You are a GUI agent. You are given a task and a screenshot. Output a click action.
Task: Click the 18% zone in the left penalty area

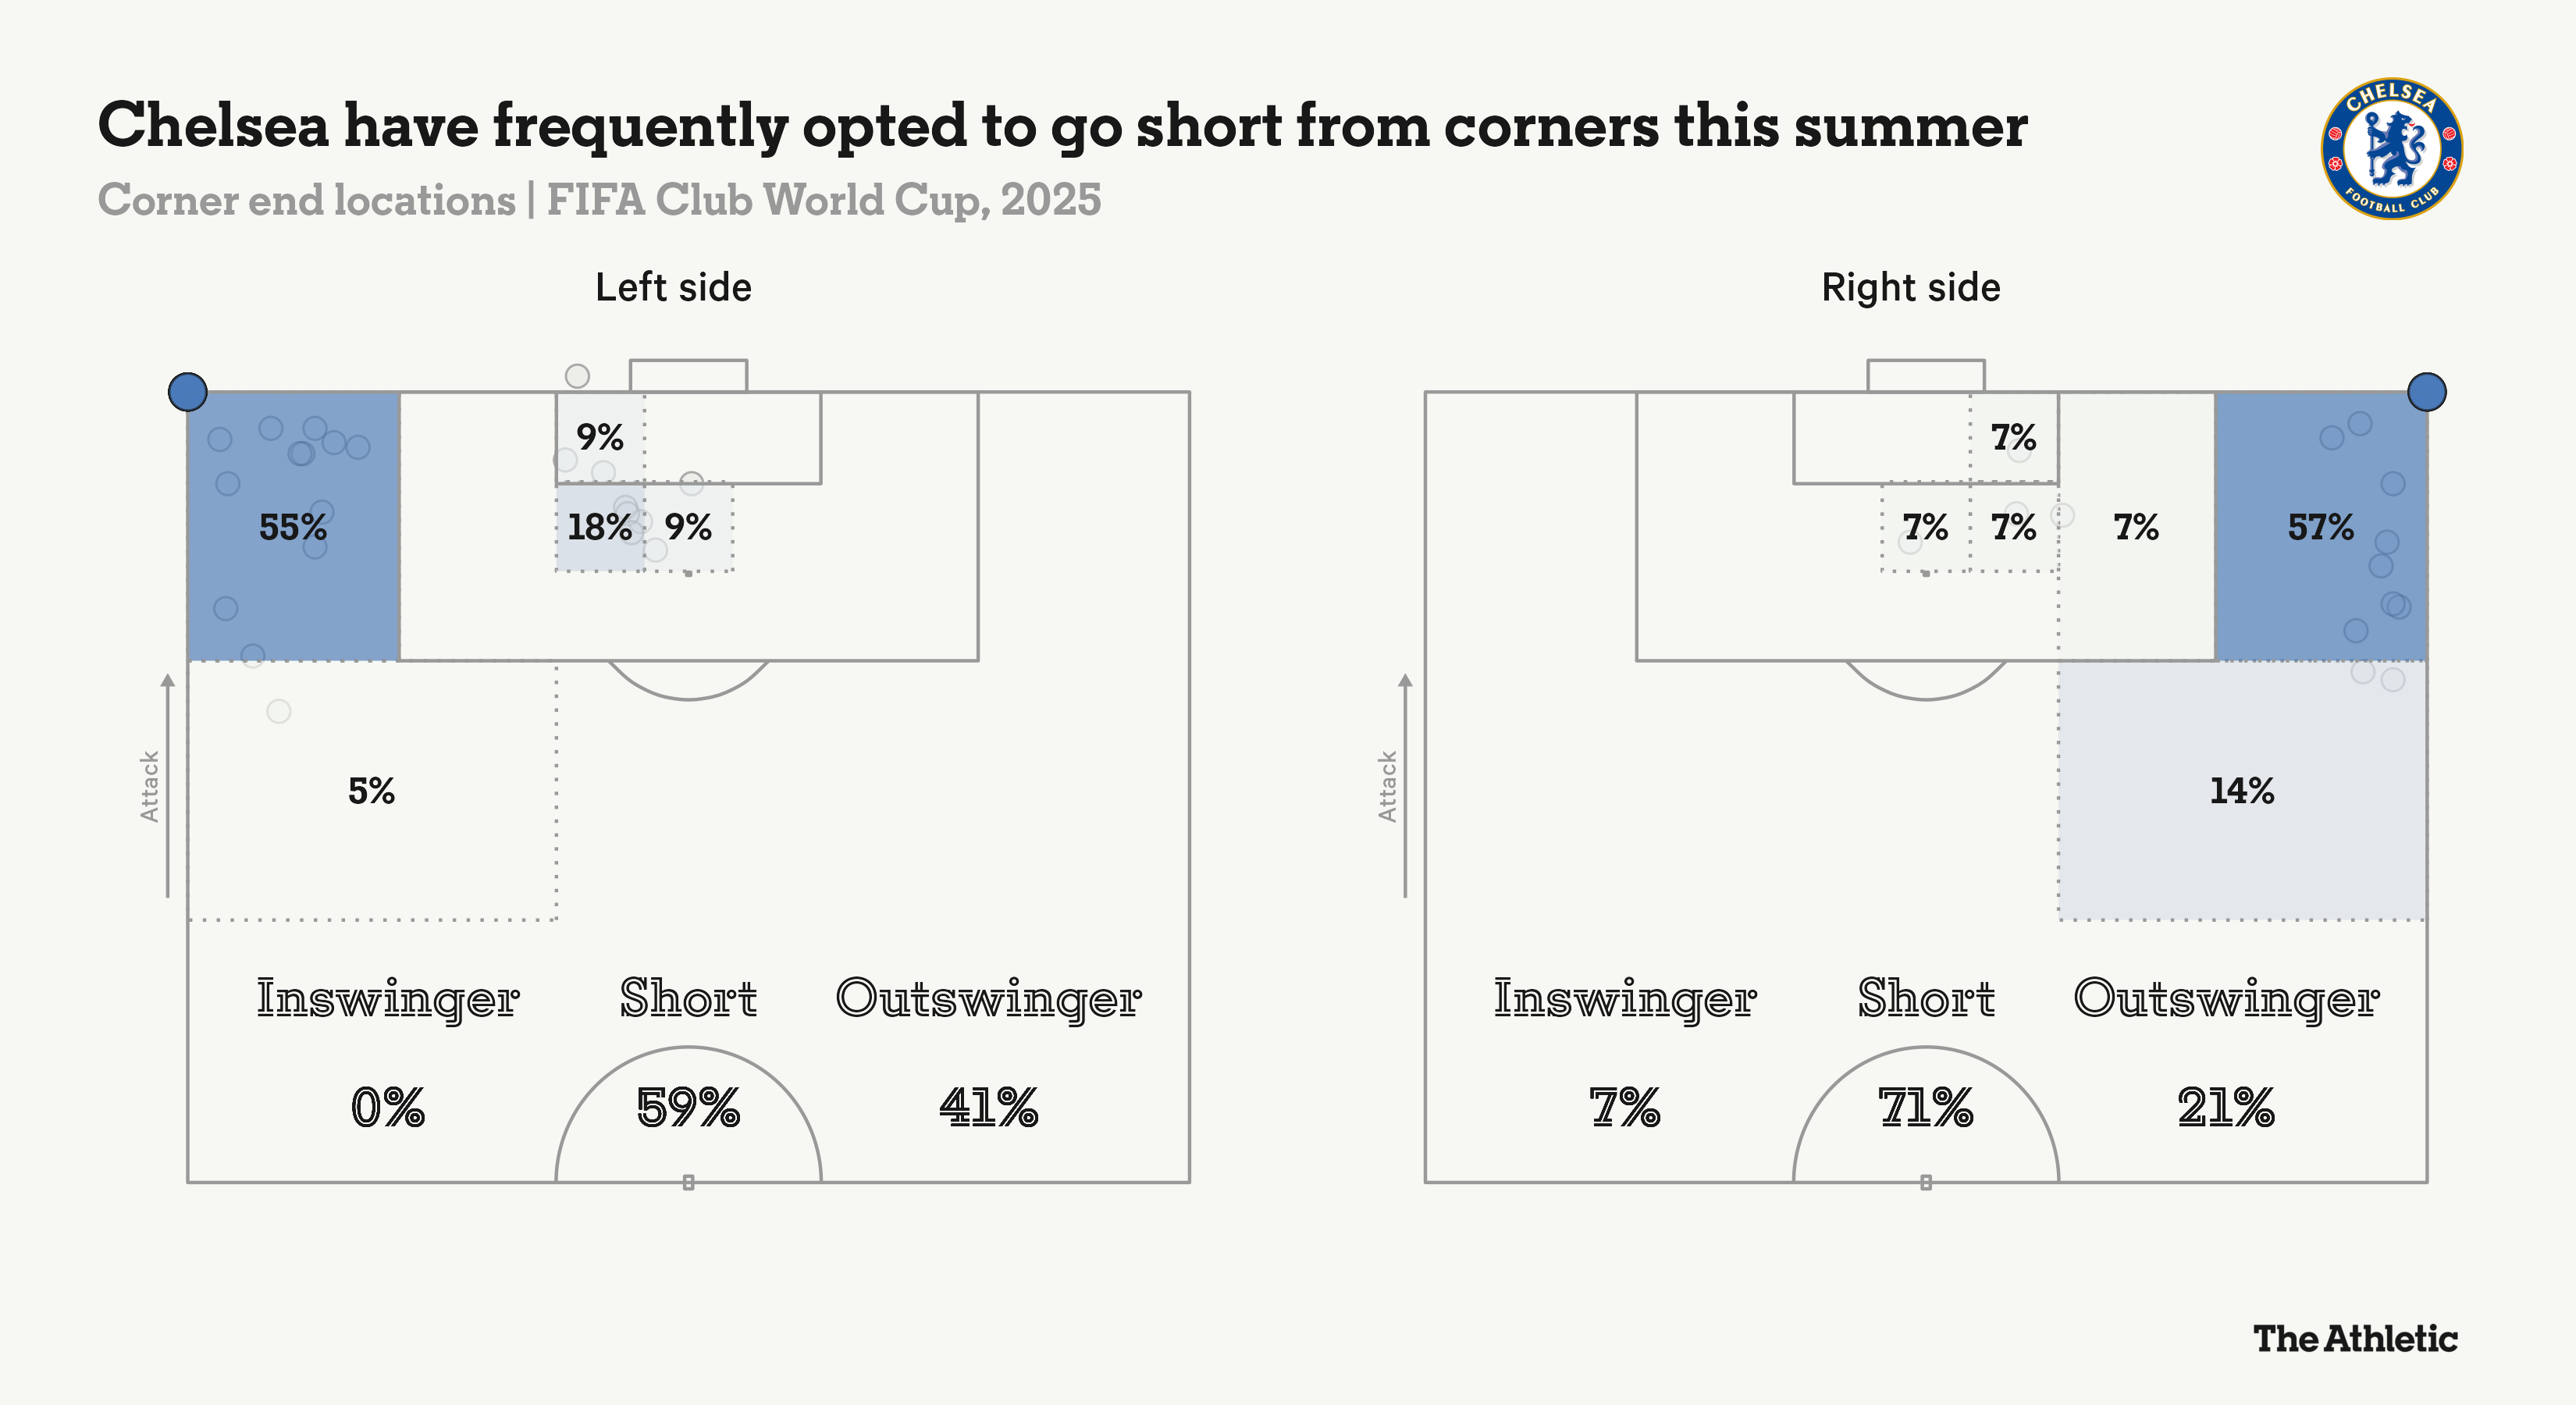pos(599,527)
